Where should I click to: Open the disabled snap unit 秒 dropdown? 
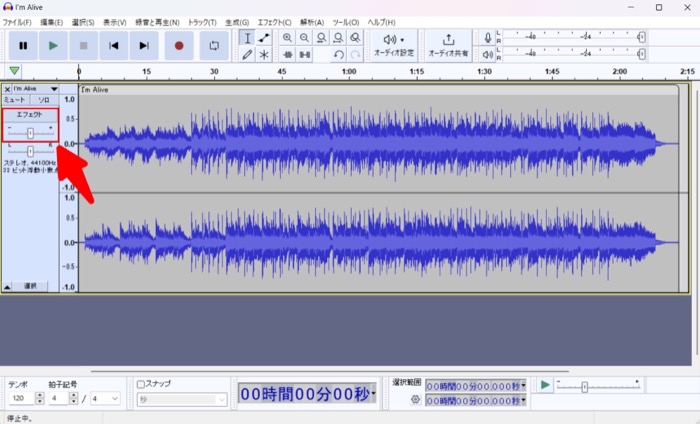182,400
